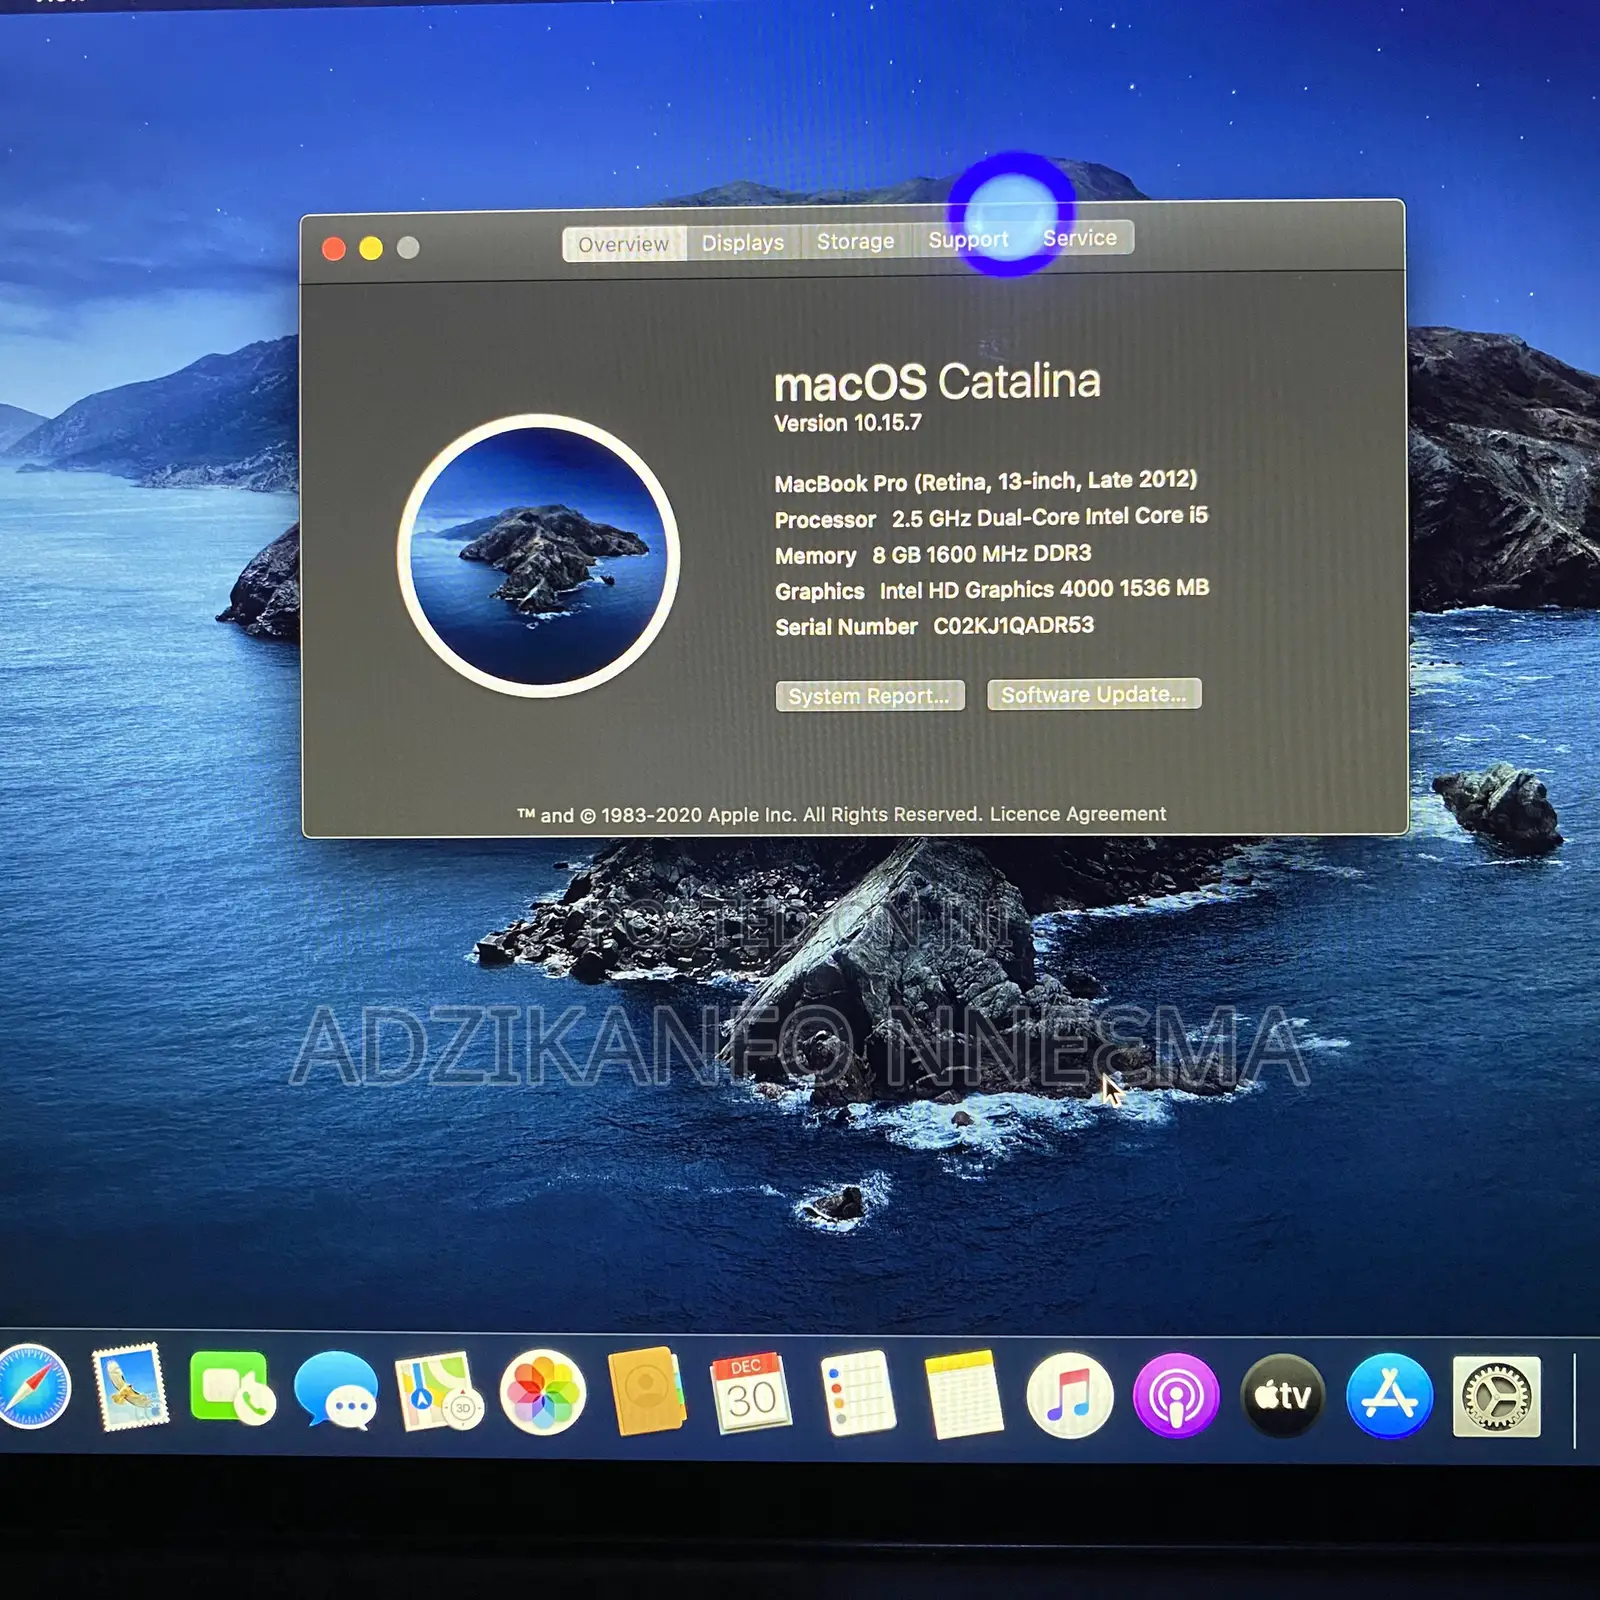Click the 8 GB 1600 MHz DDR3 text
The image size is (1600, 1600).
982,554
